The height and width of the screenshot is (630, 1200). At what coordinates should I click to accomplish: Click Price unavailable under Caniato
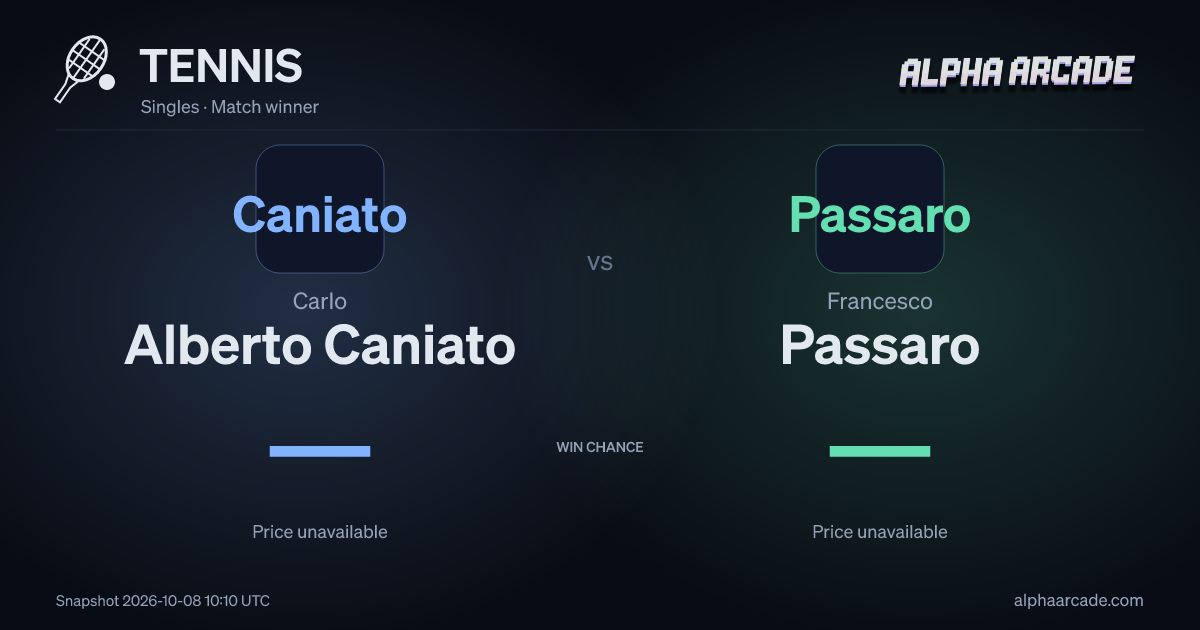tap(320, 532)
